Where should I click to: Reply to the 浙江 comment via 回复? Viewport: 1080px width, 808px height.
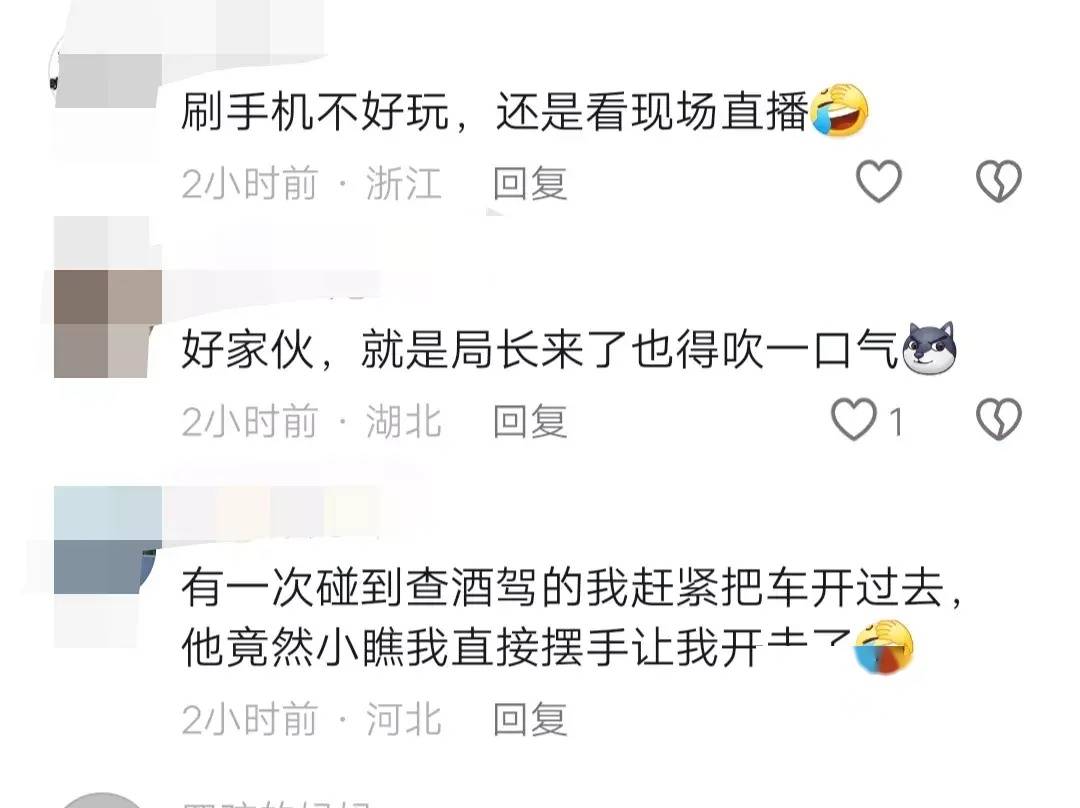pos(530,183)
